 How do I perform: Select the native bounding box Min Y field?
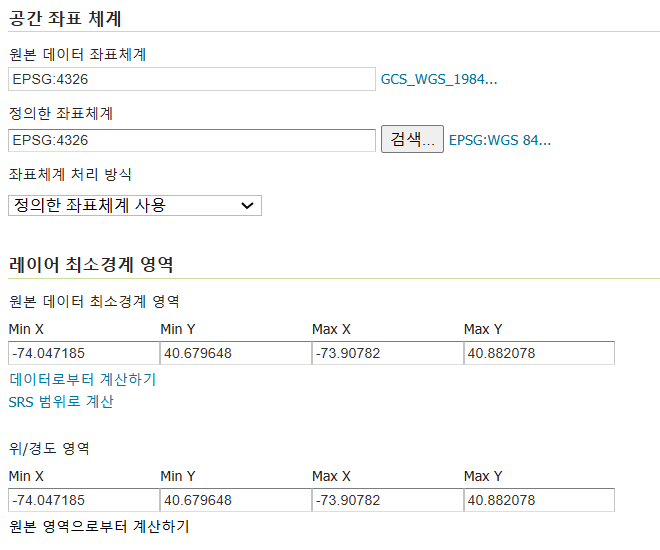tap(236, 353)
